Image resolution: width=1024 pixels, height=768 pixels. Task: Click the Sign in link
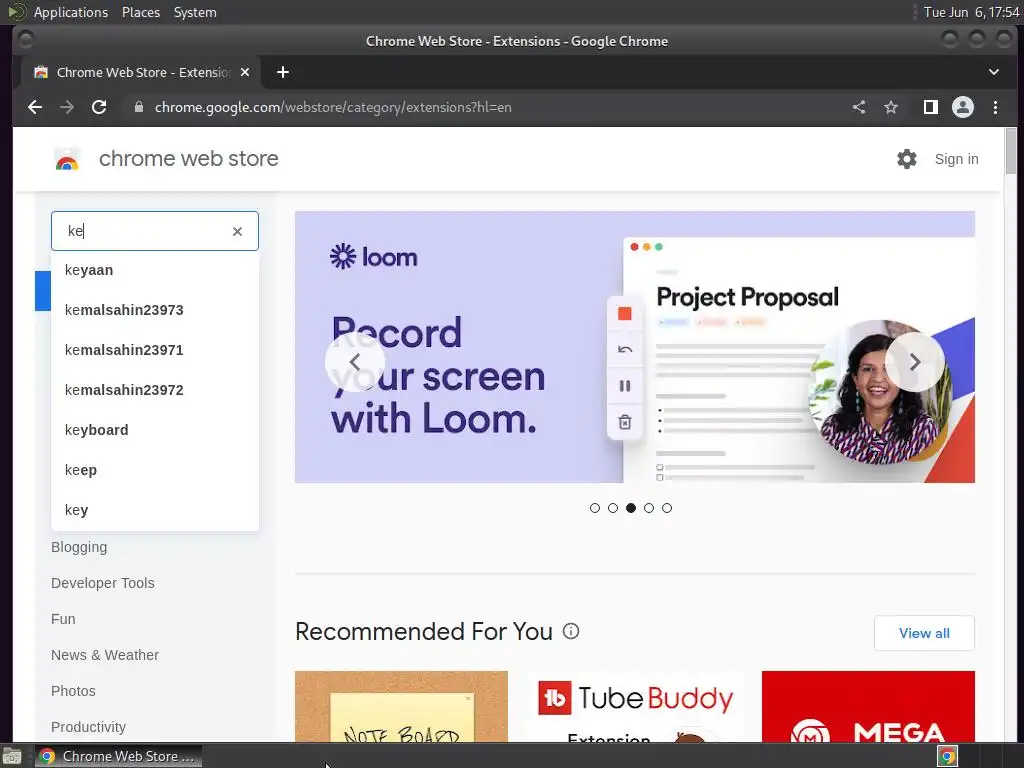click(956, 159)
